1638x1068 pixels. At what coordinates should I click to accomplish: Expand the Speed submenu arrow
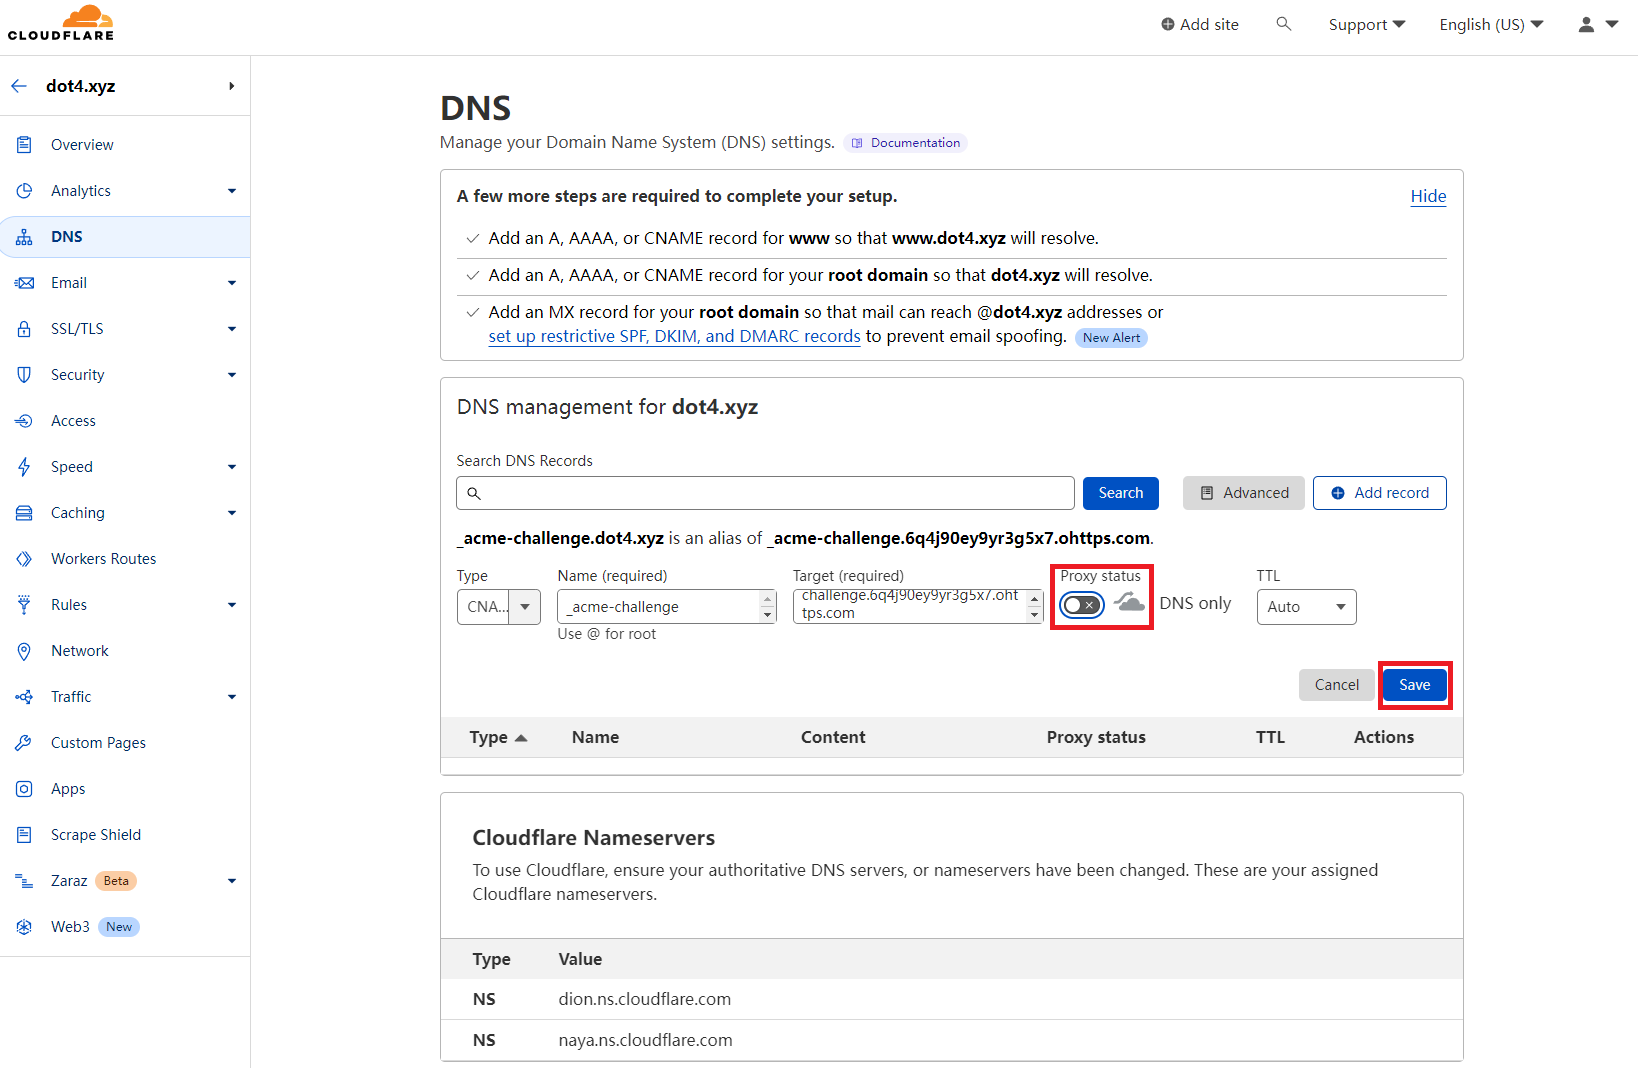click(x=232, y=467)
